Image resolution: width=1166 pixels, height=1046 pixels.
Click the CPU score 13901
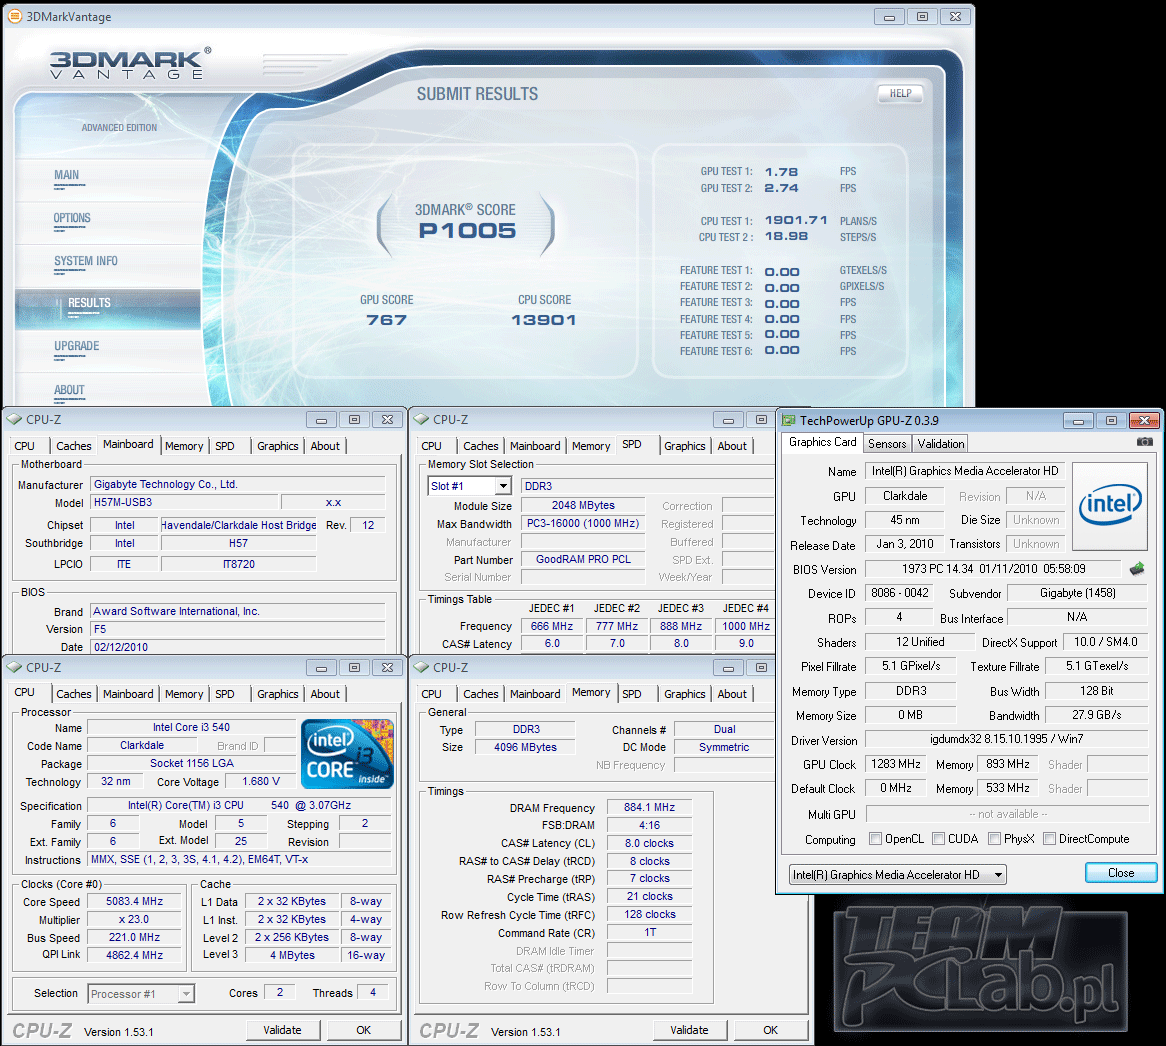pyautogui.click(x=544, y=320)
